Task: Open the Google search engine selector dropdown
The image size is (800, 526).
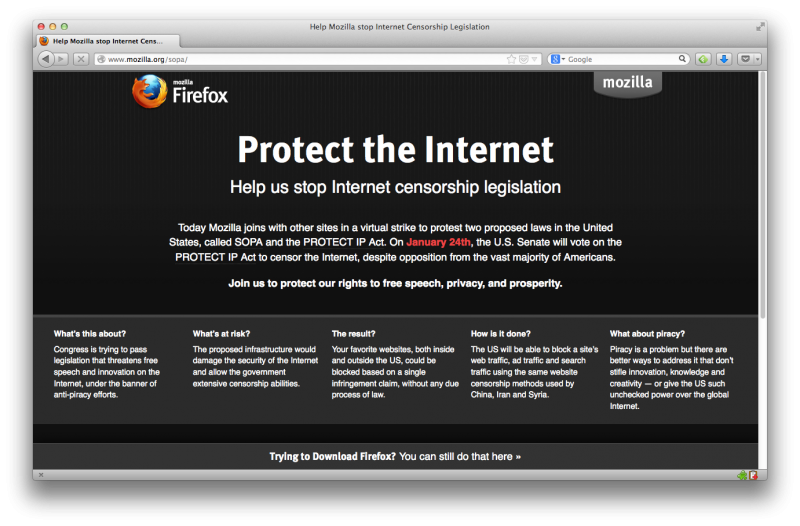Action: pyautogui.click(x=558, y=59)
